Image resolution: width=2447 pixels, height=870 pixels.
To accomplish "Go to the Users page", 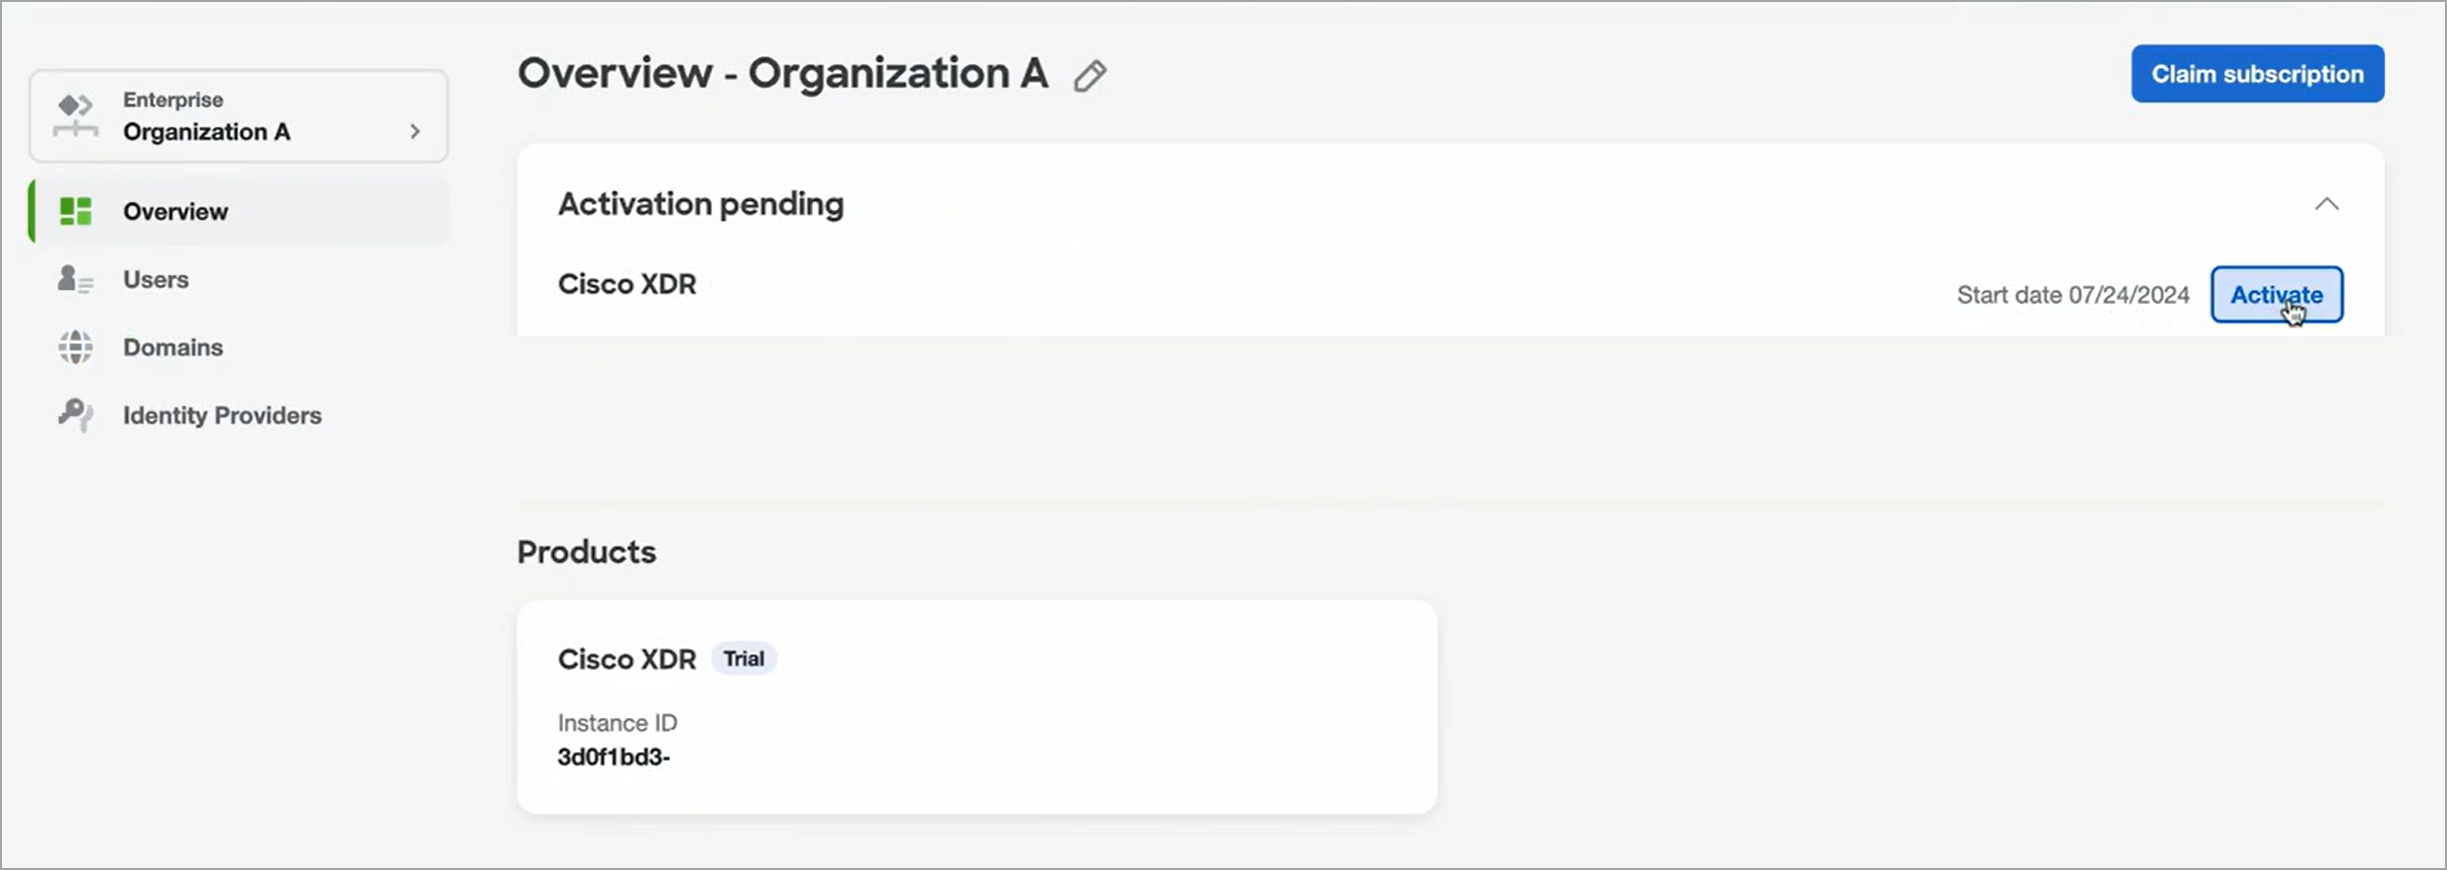I will pyautogui.click(x=238, y=279).
